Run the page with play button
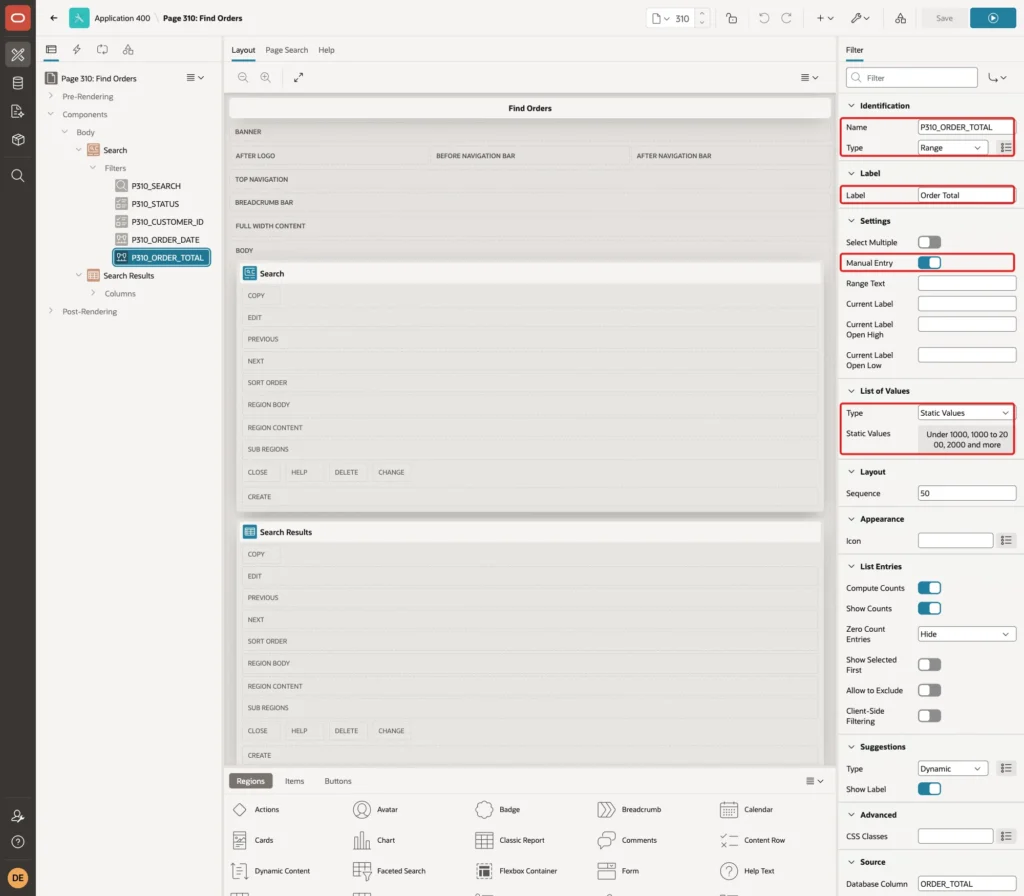The image size is (1024, 896). point(993,18)
